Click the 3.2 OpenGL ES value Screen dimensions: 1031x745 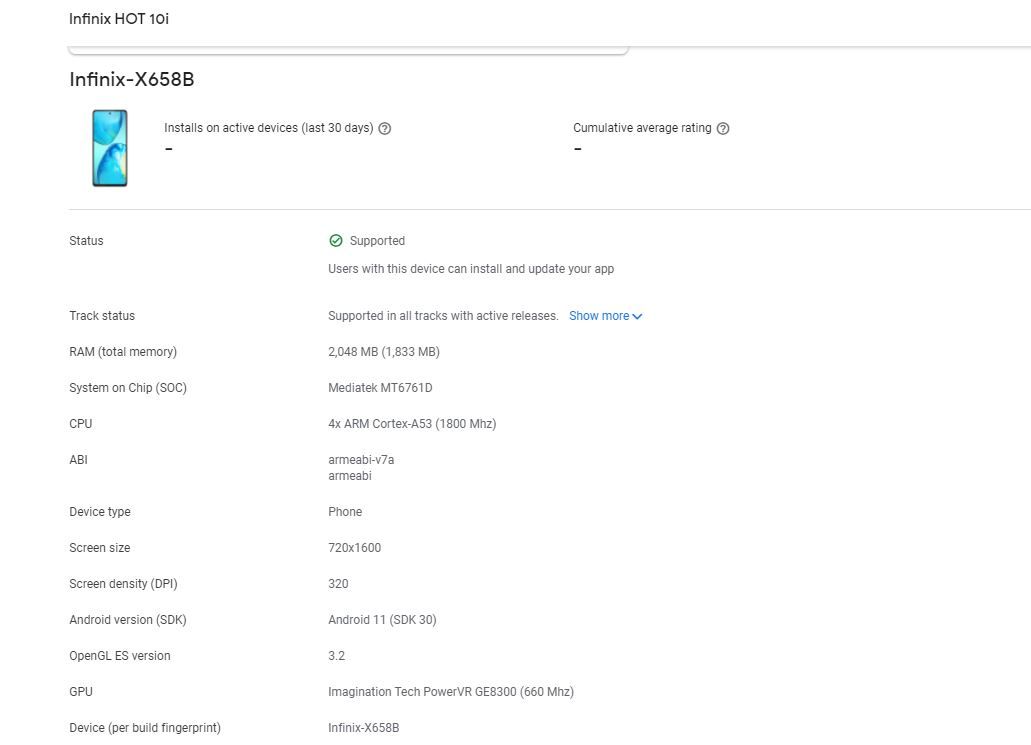[x=337, y=656]
